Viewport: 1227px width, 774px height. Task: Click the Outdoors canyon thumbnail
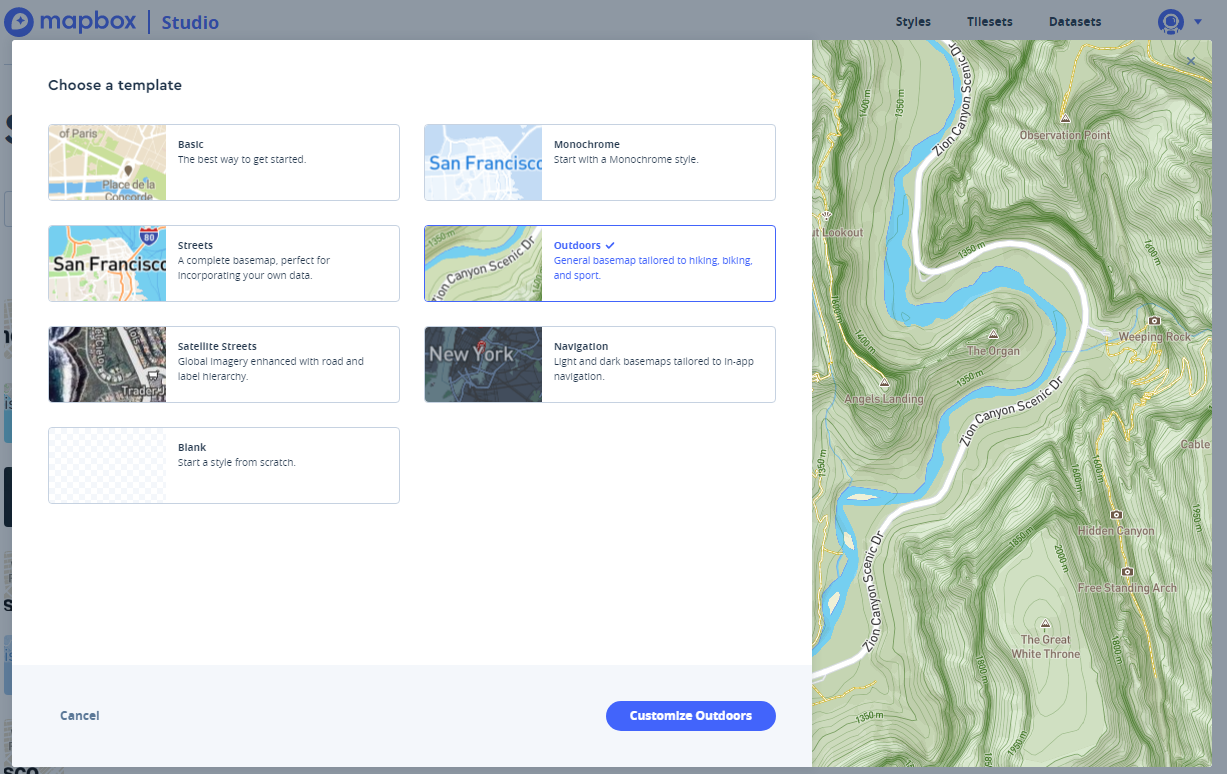pyautogui.click(x=483, y=263)
